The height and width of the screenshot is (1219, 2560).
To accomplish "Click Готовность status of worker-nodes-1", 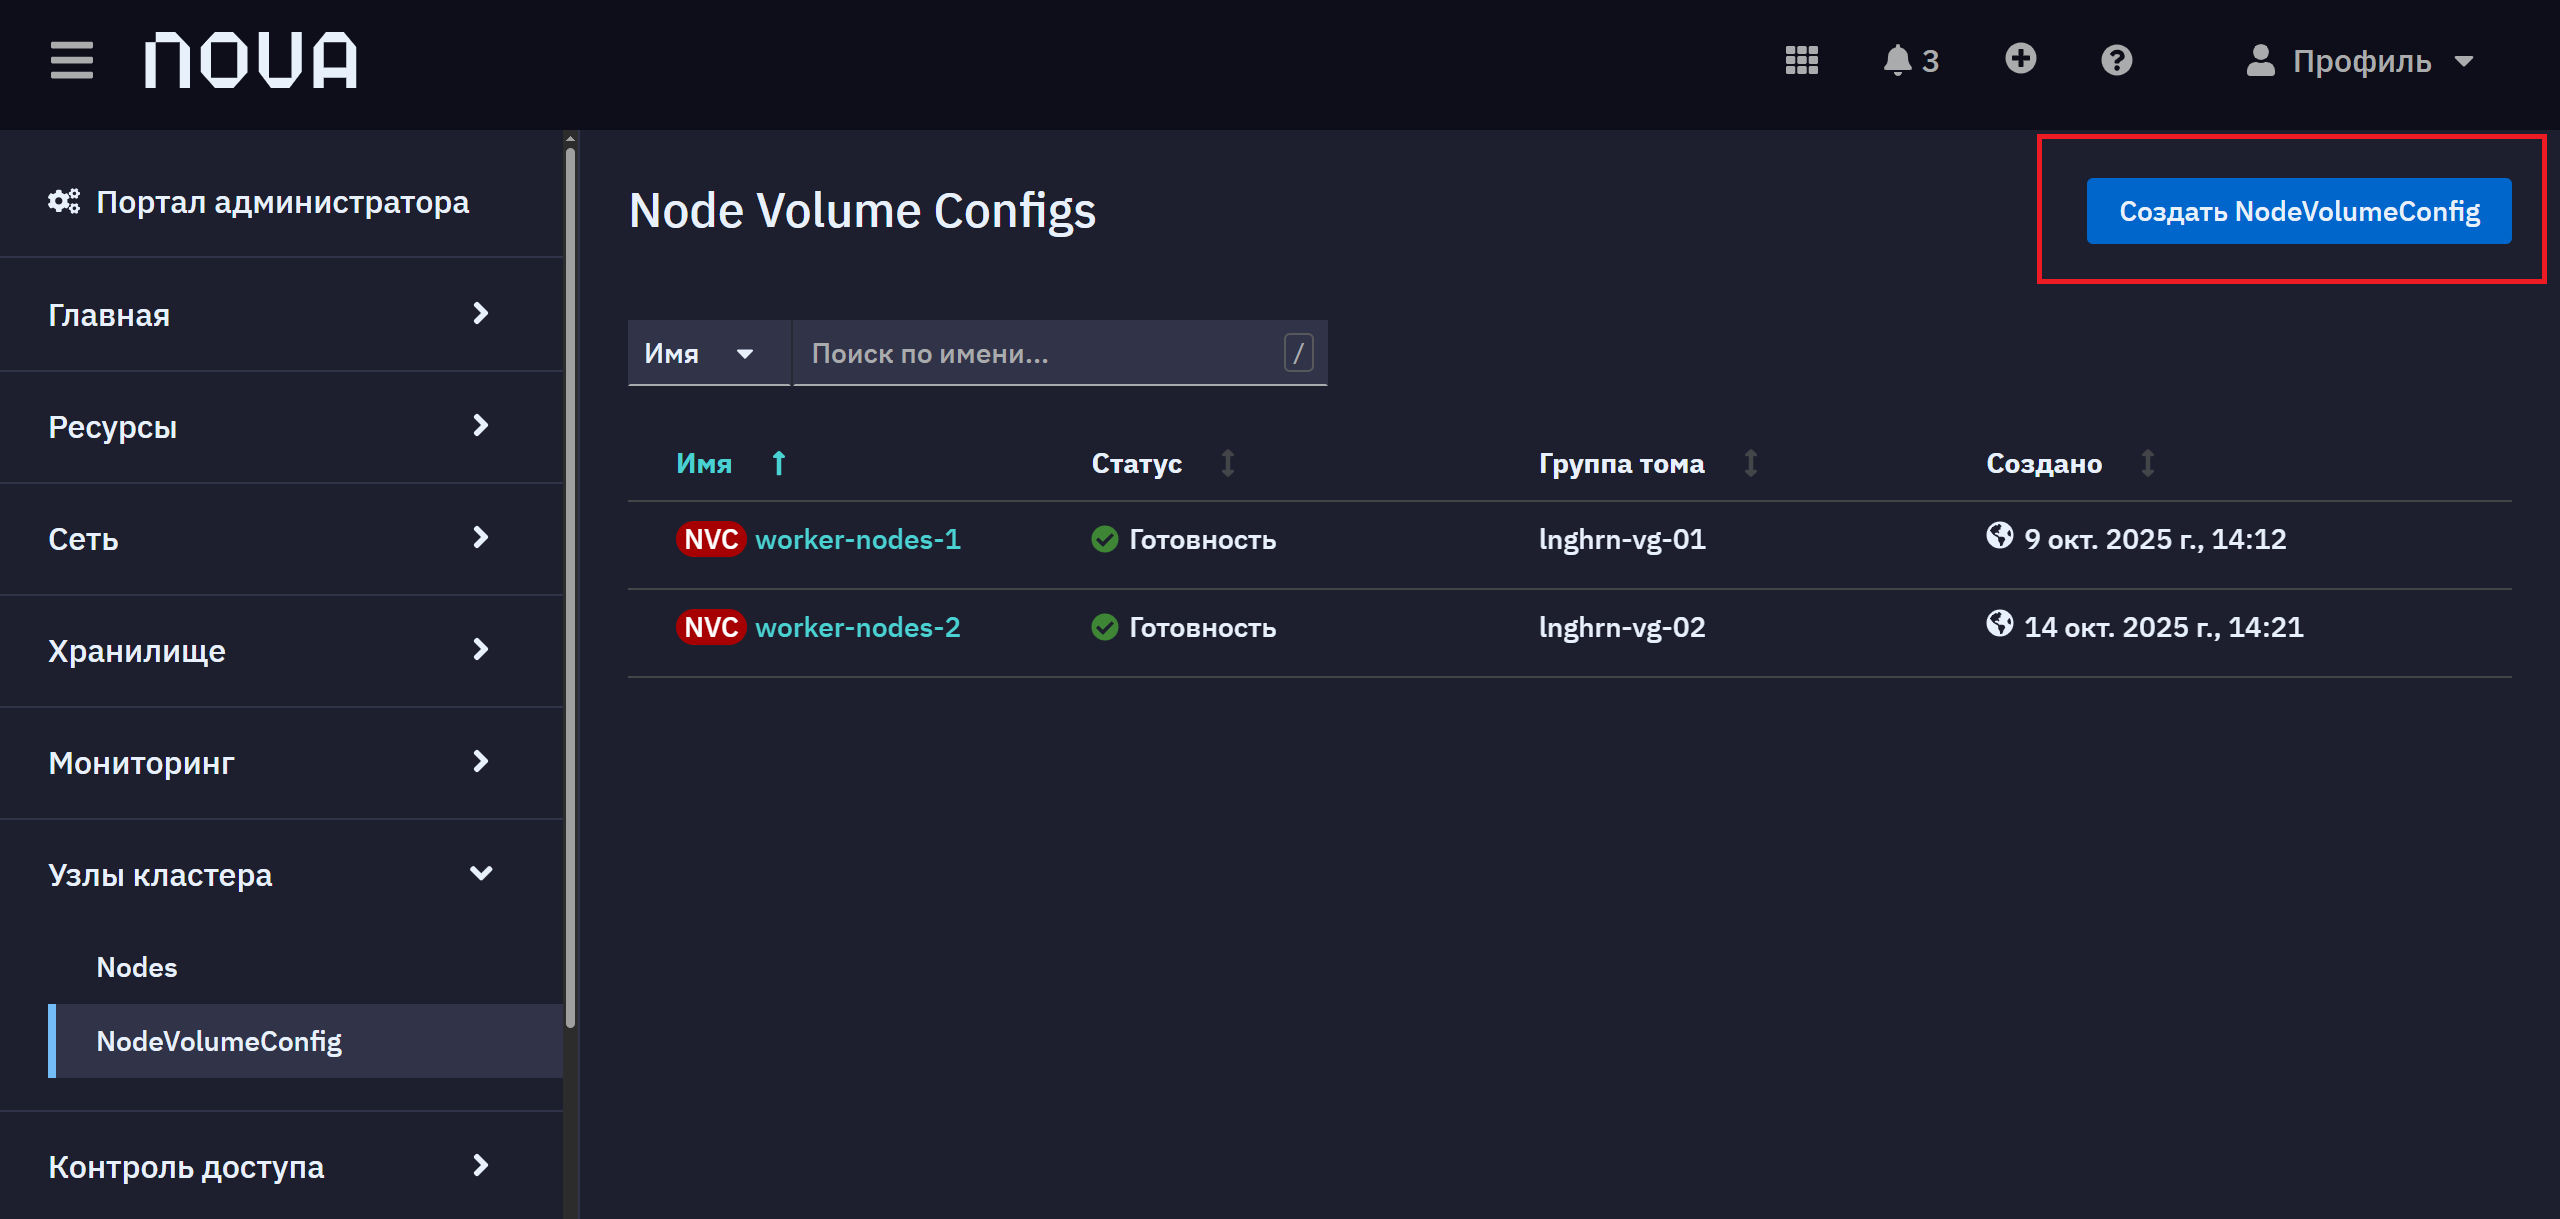I will 1203,540.
